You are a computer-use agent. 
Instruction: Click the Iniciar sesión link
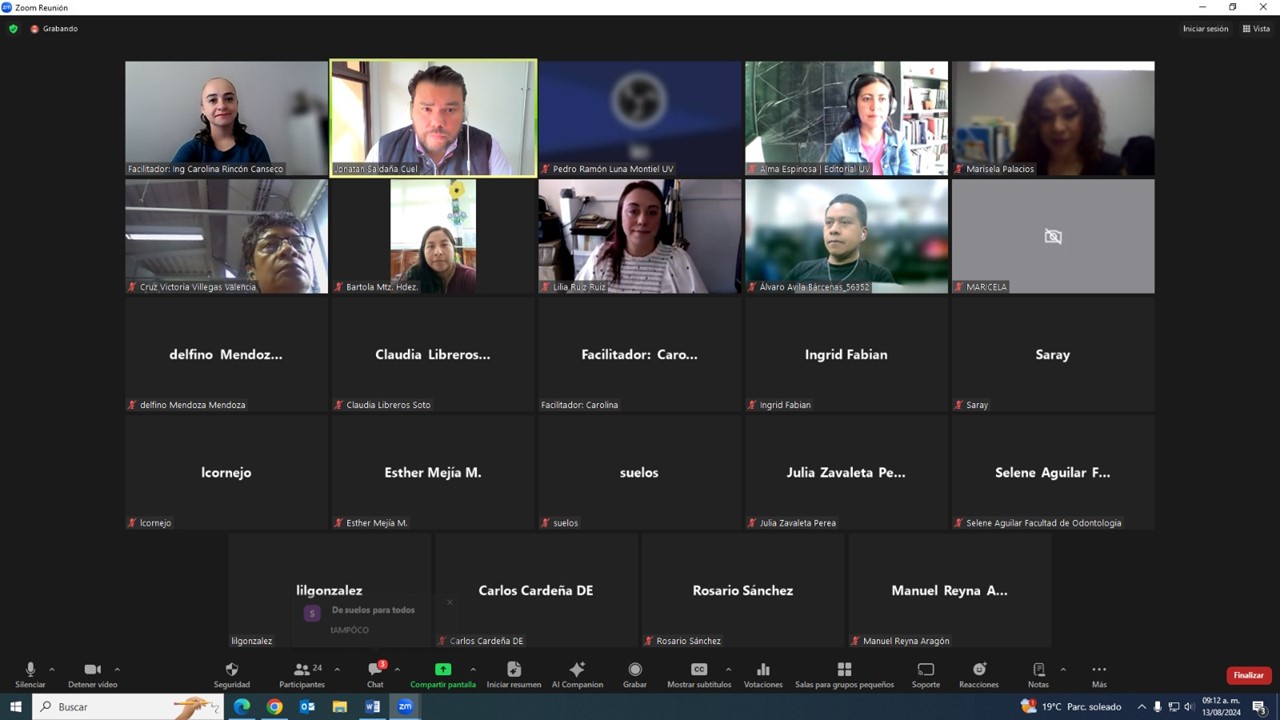1205,29
